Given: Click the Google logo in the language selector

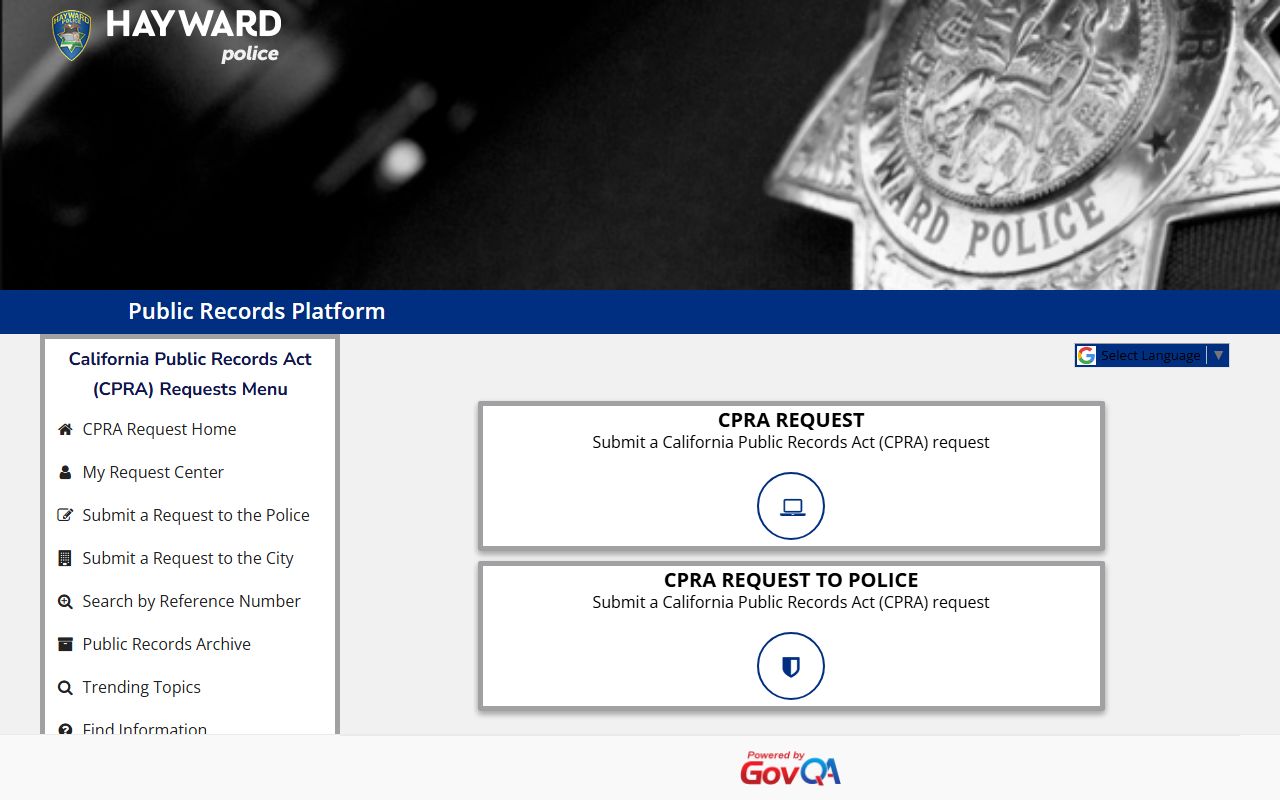Looking at the screenshot, I should coord(1086,355).
